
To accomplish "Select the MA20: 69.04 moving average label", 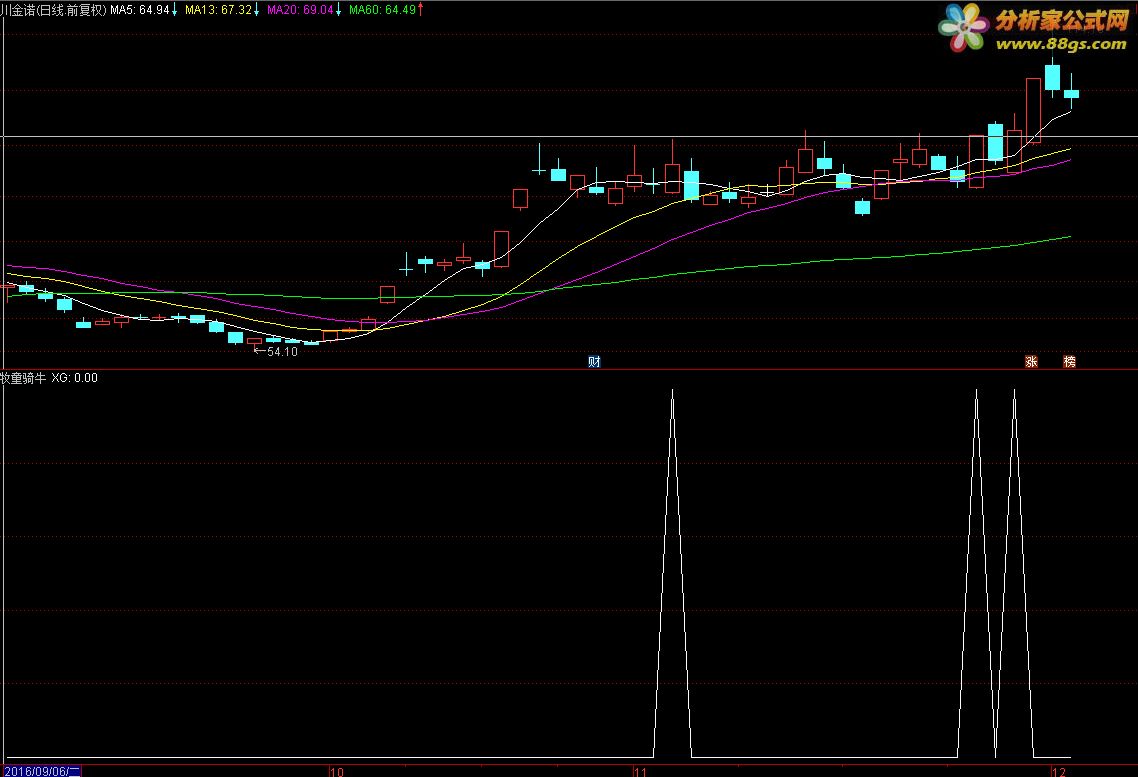I will pyautogui.click(x=304, y=9).
